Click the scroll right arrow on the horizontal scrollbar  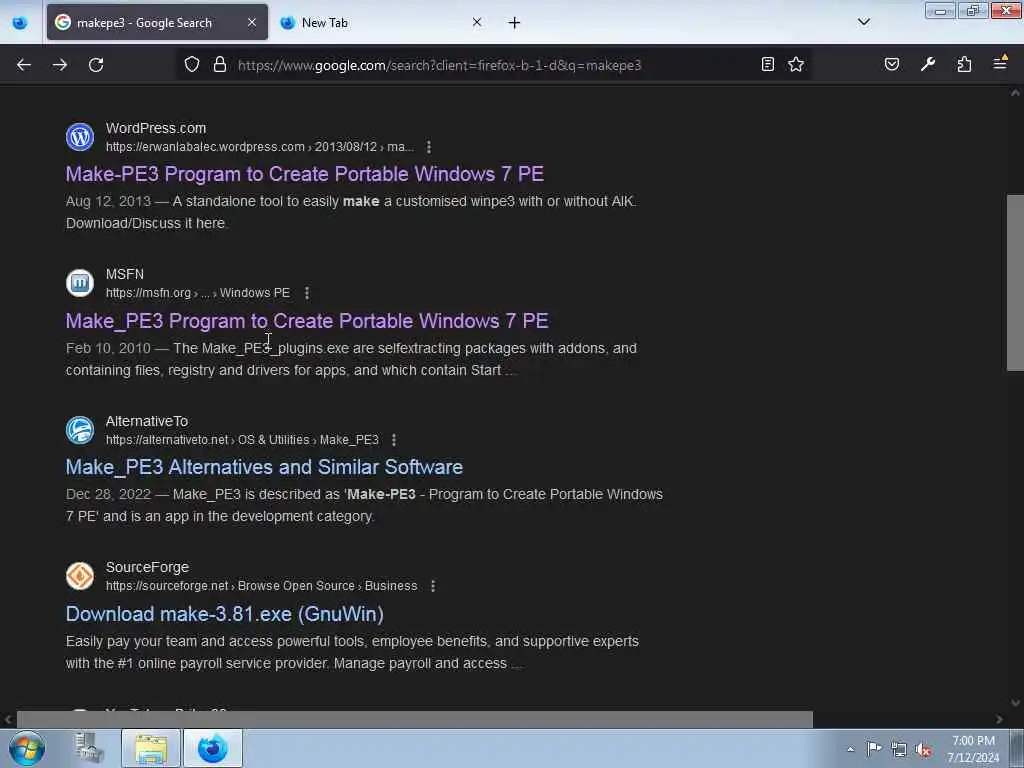click(x=999, y=719)
